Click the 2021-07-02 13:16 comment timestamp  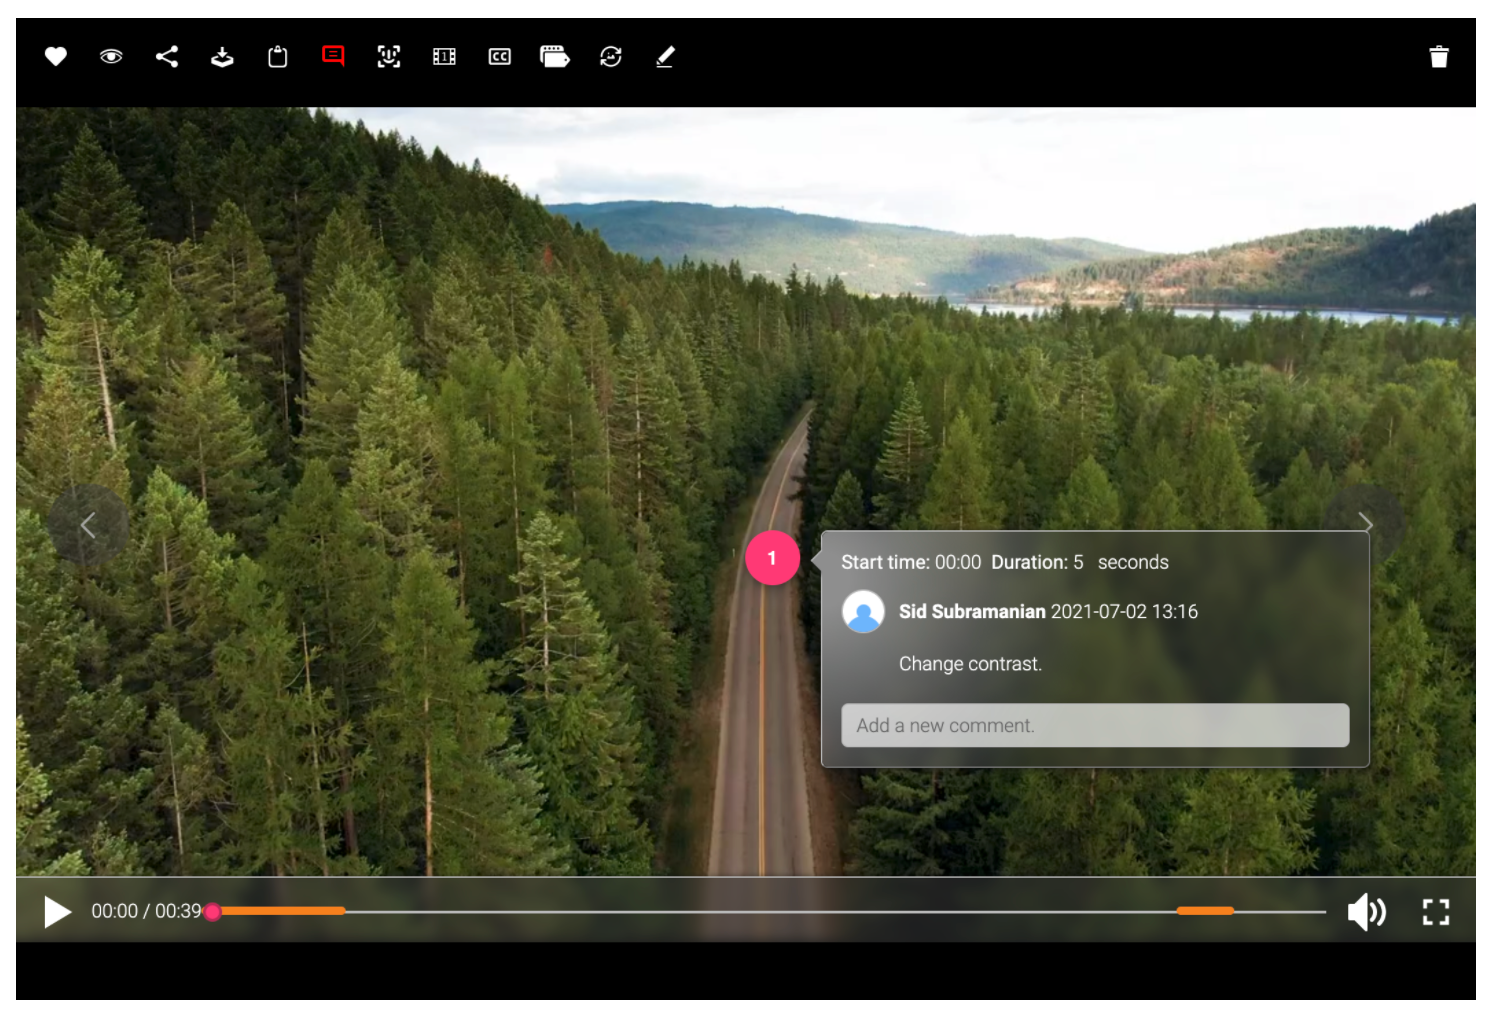tap(1124, 611)
